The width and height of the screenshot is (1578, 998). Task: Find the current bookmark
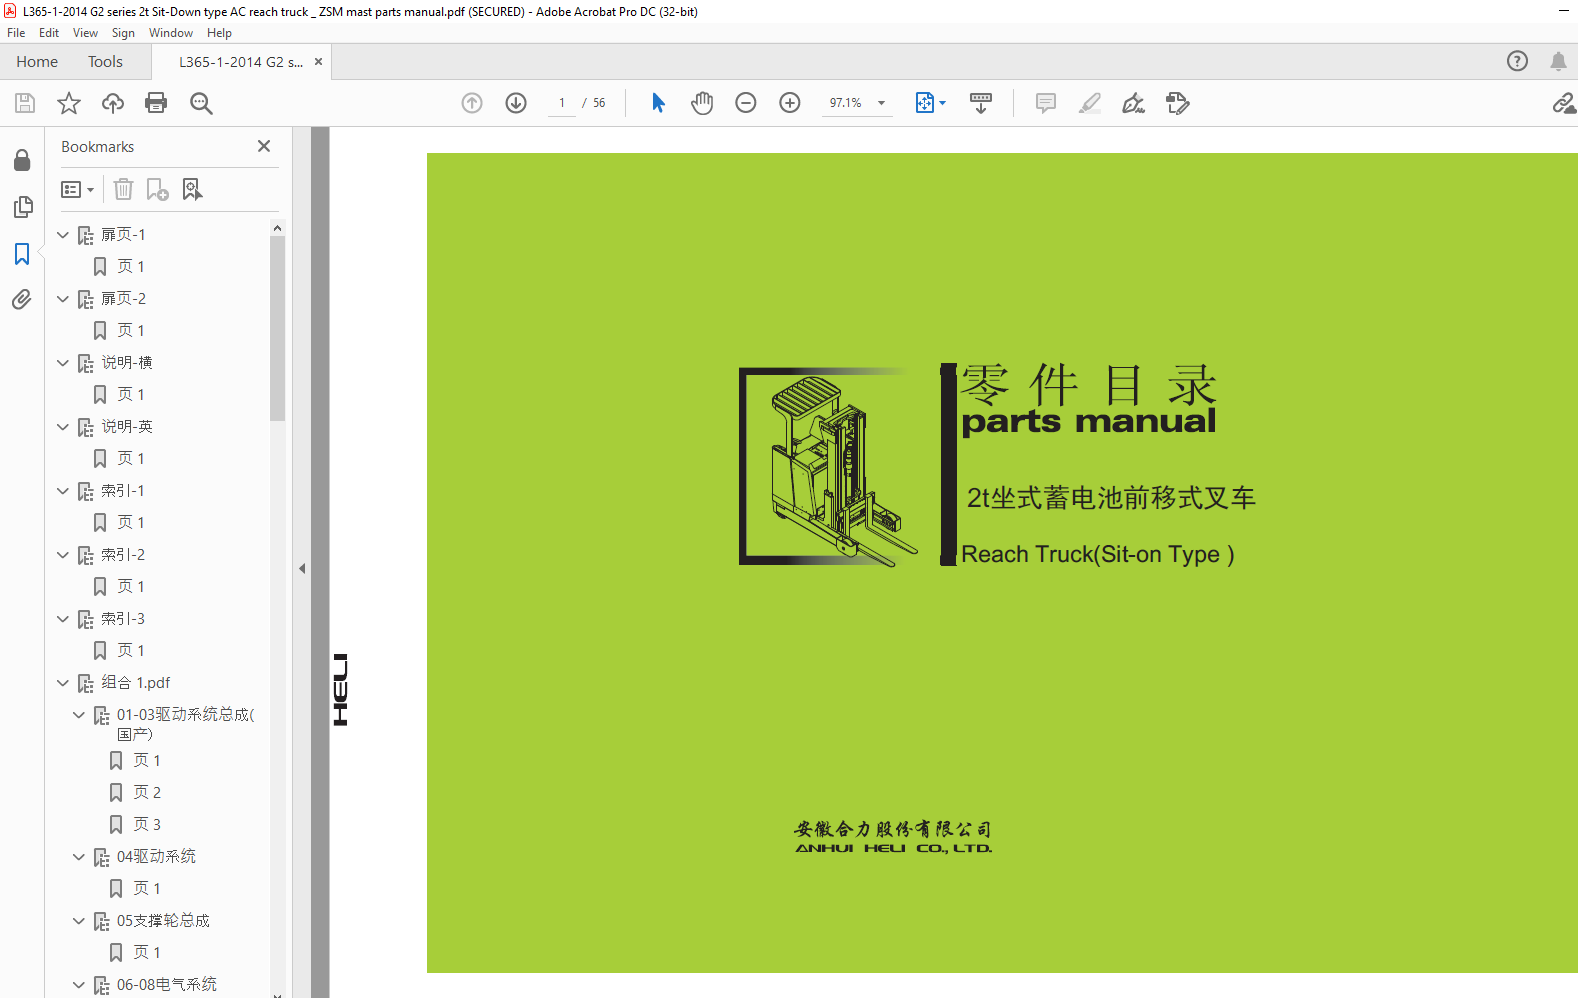coord(192,189)
